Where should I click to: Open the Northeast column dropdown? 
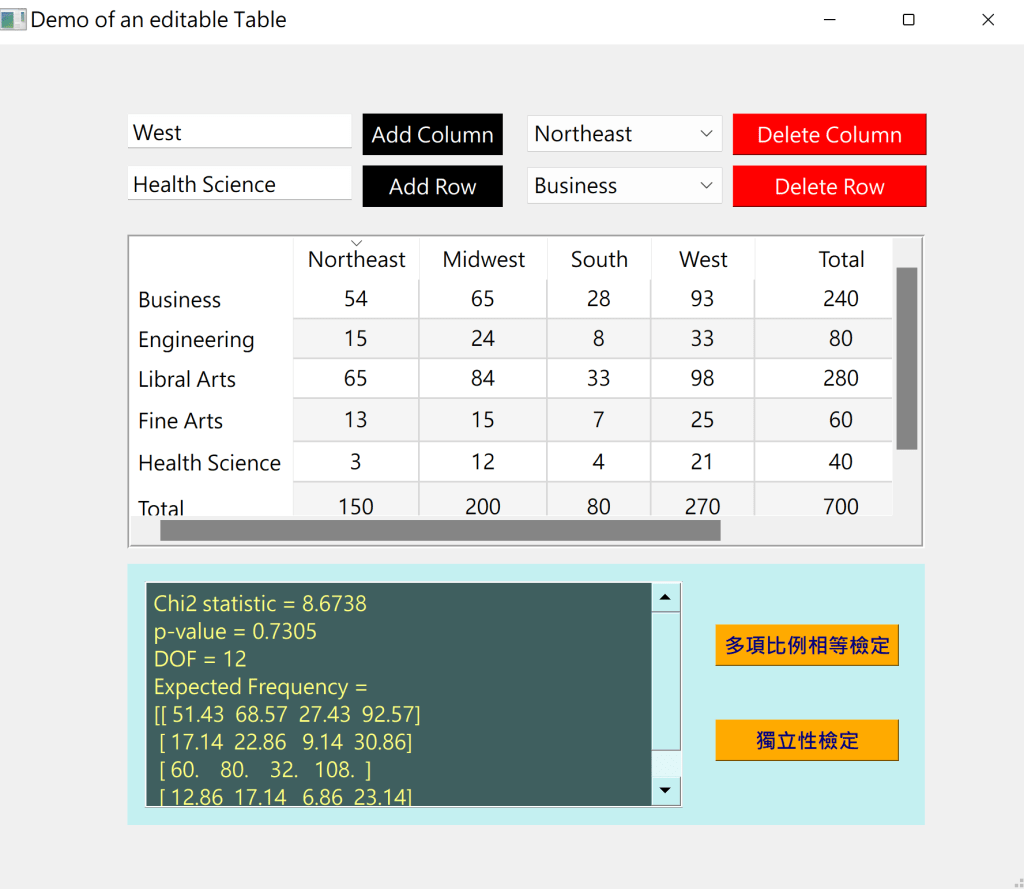click(624, 134)
